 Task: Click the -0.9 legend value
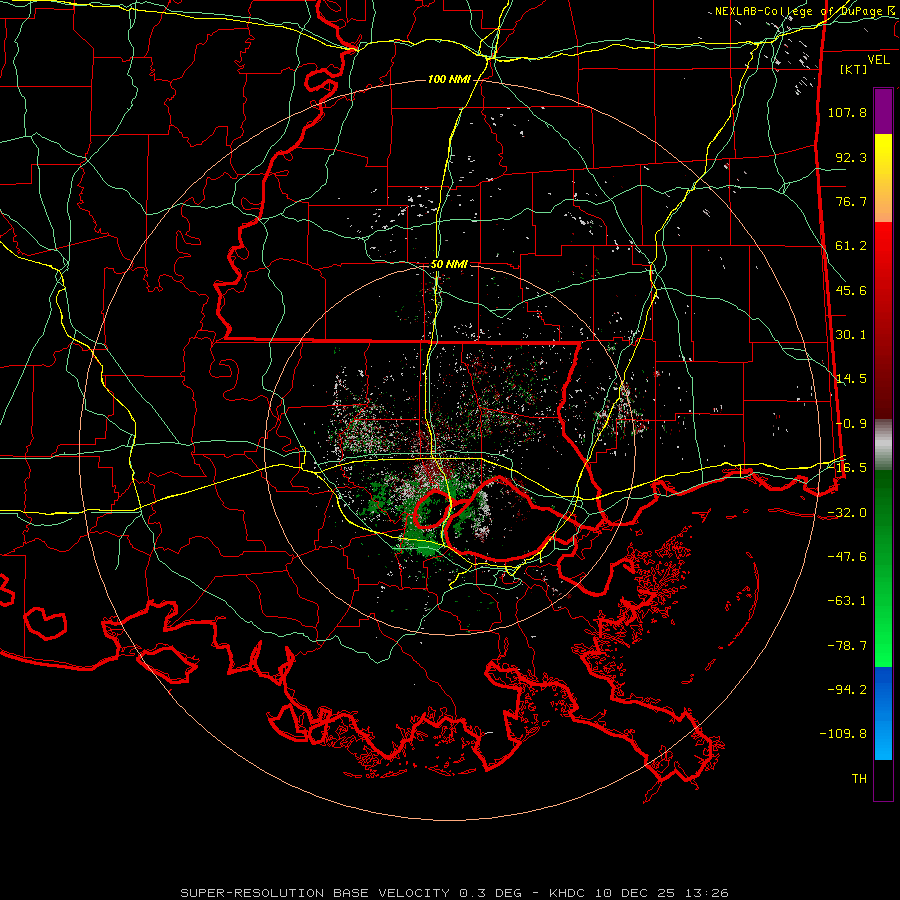pos(851,424)
